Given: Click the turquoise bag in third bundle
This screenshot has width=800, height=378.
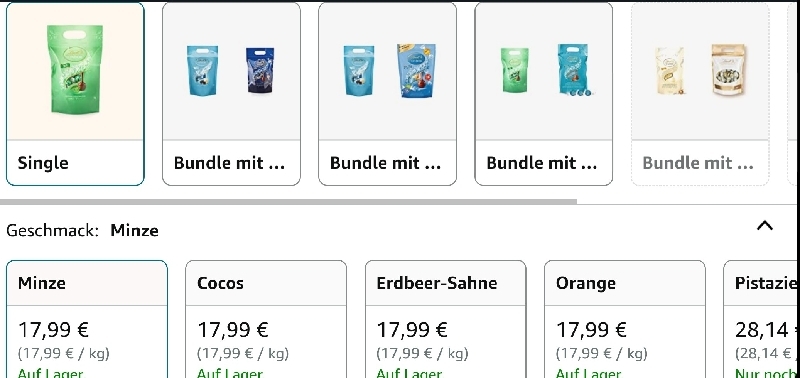Looking at the screenshot, I should (x=573, y=70).
